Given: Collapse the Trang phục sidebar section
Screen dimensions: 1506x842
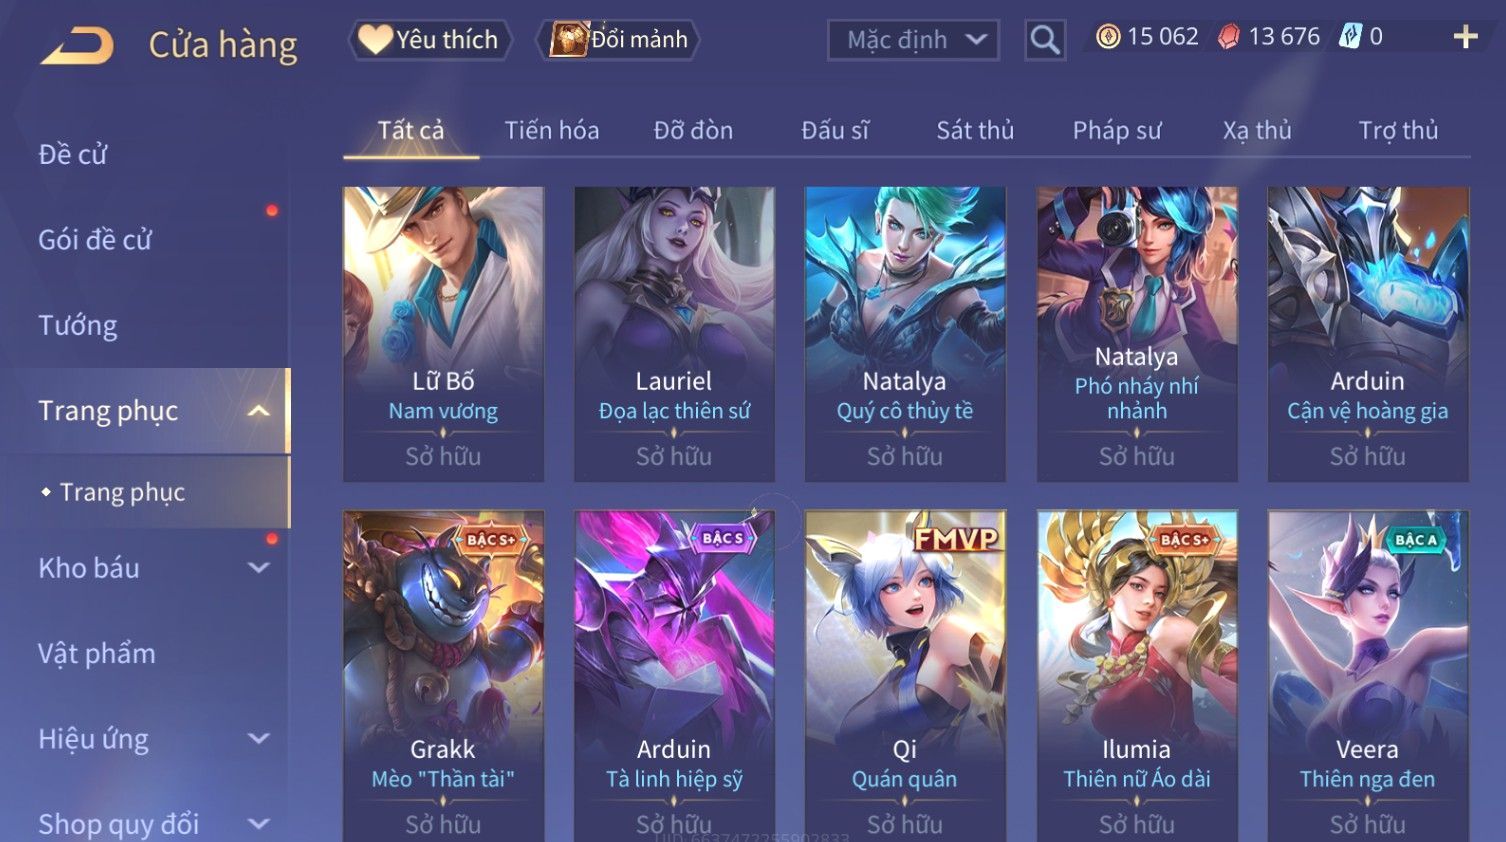Looking at the screenshot, I should (x=259, y=411).
